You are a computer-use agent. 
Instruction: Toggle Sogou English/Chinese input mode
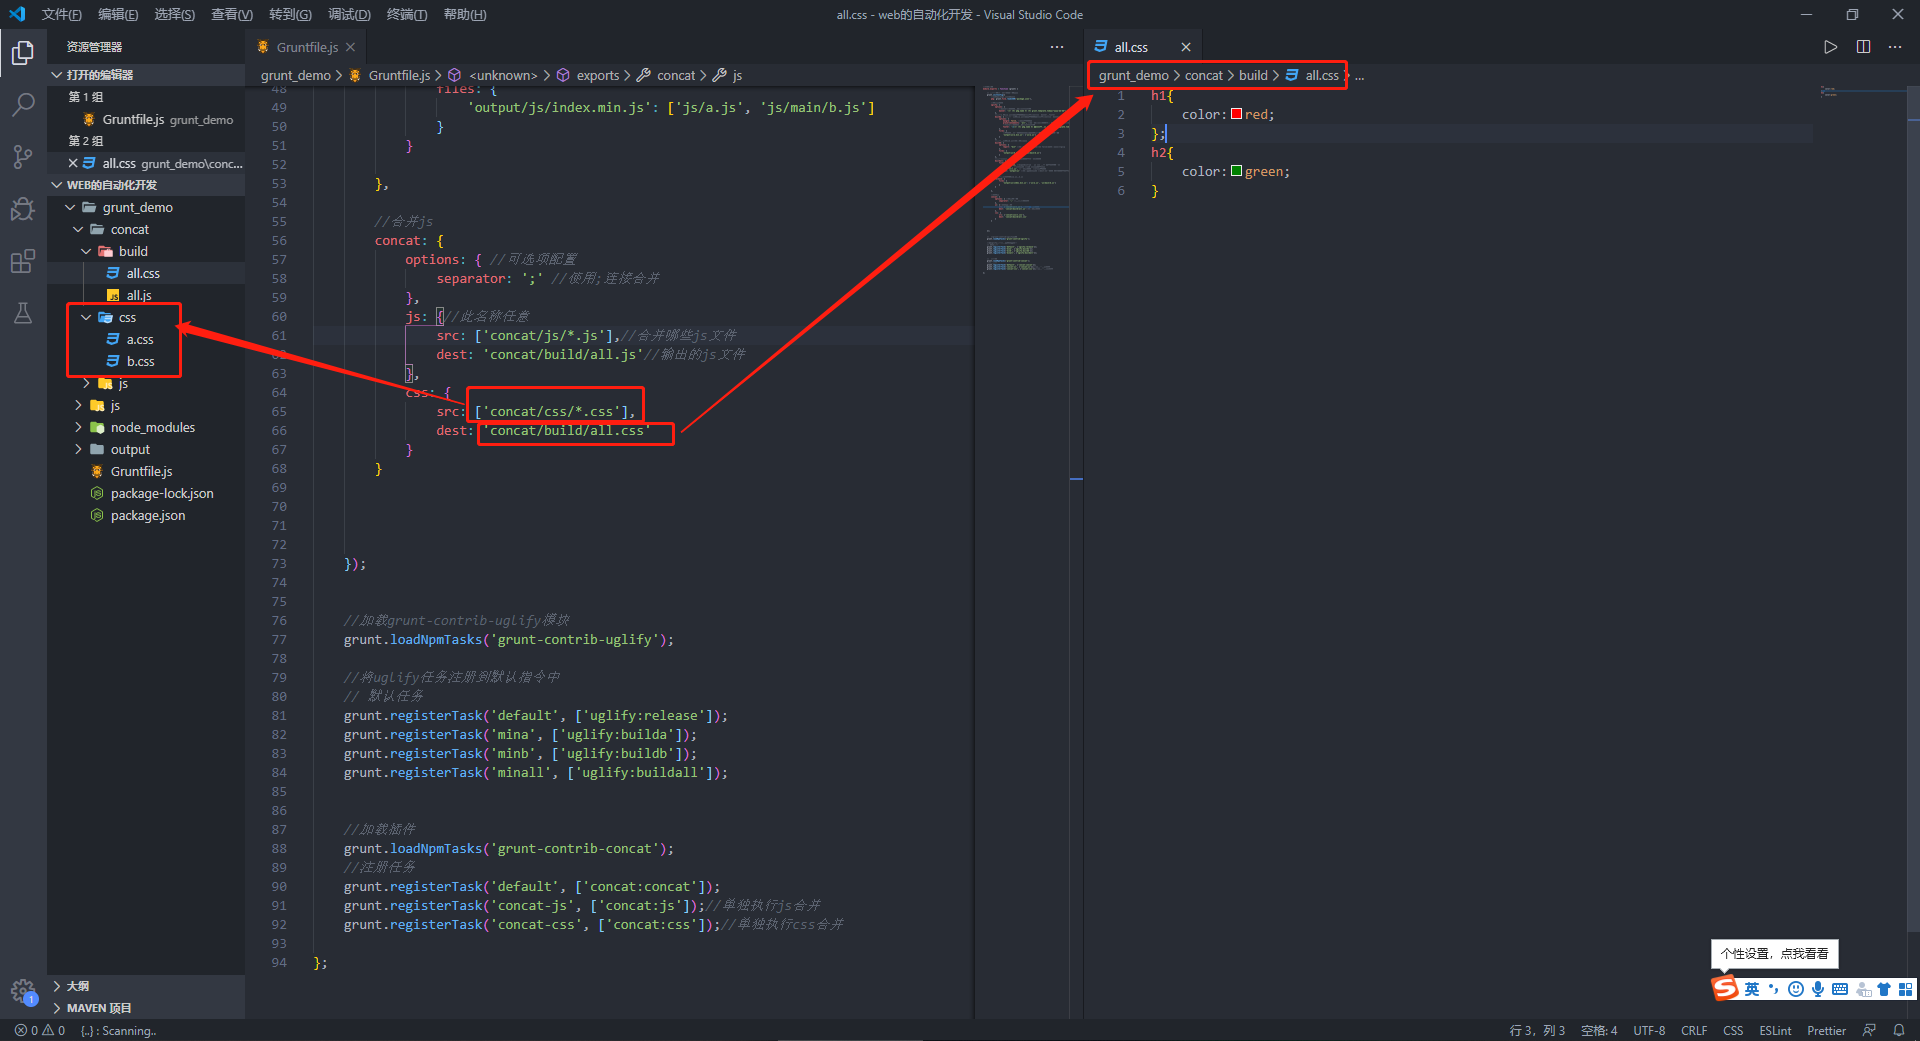tap(1752, 989)
